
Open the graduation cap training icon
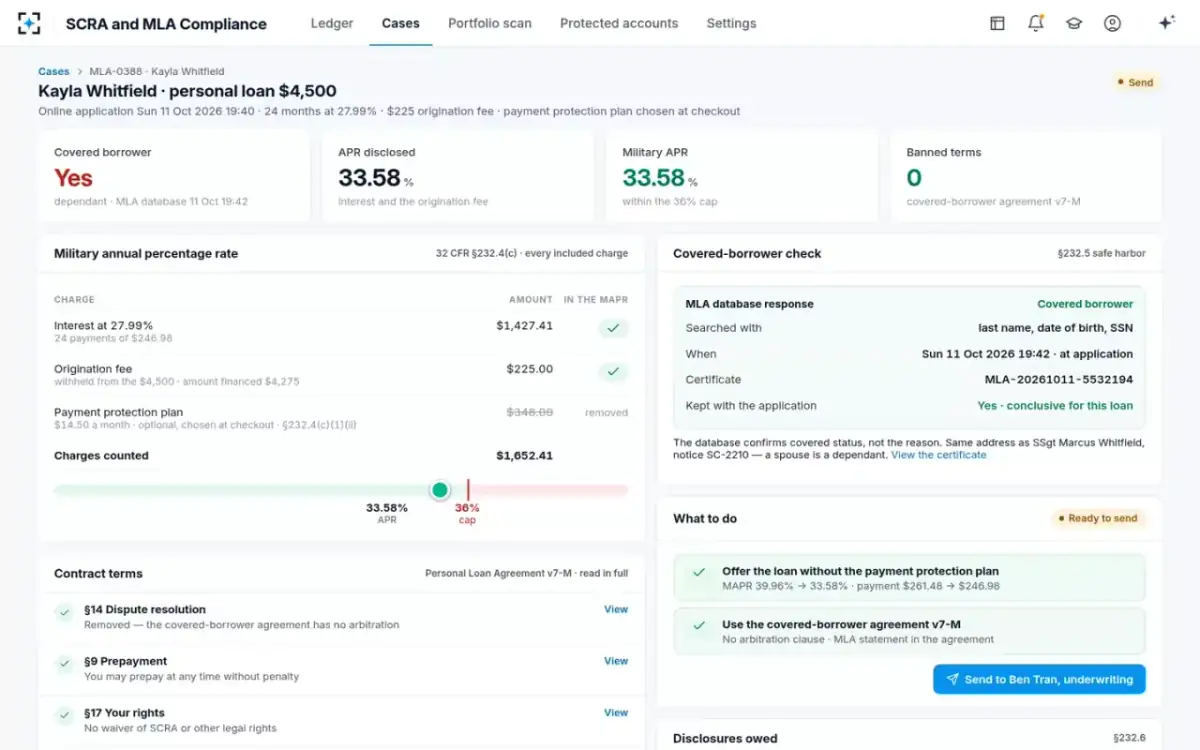1074,23
